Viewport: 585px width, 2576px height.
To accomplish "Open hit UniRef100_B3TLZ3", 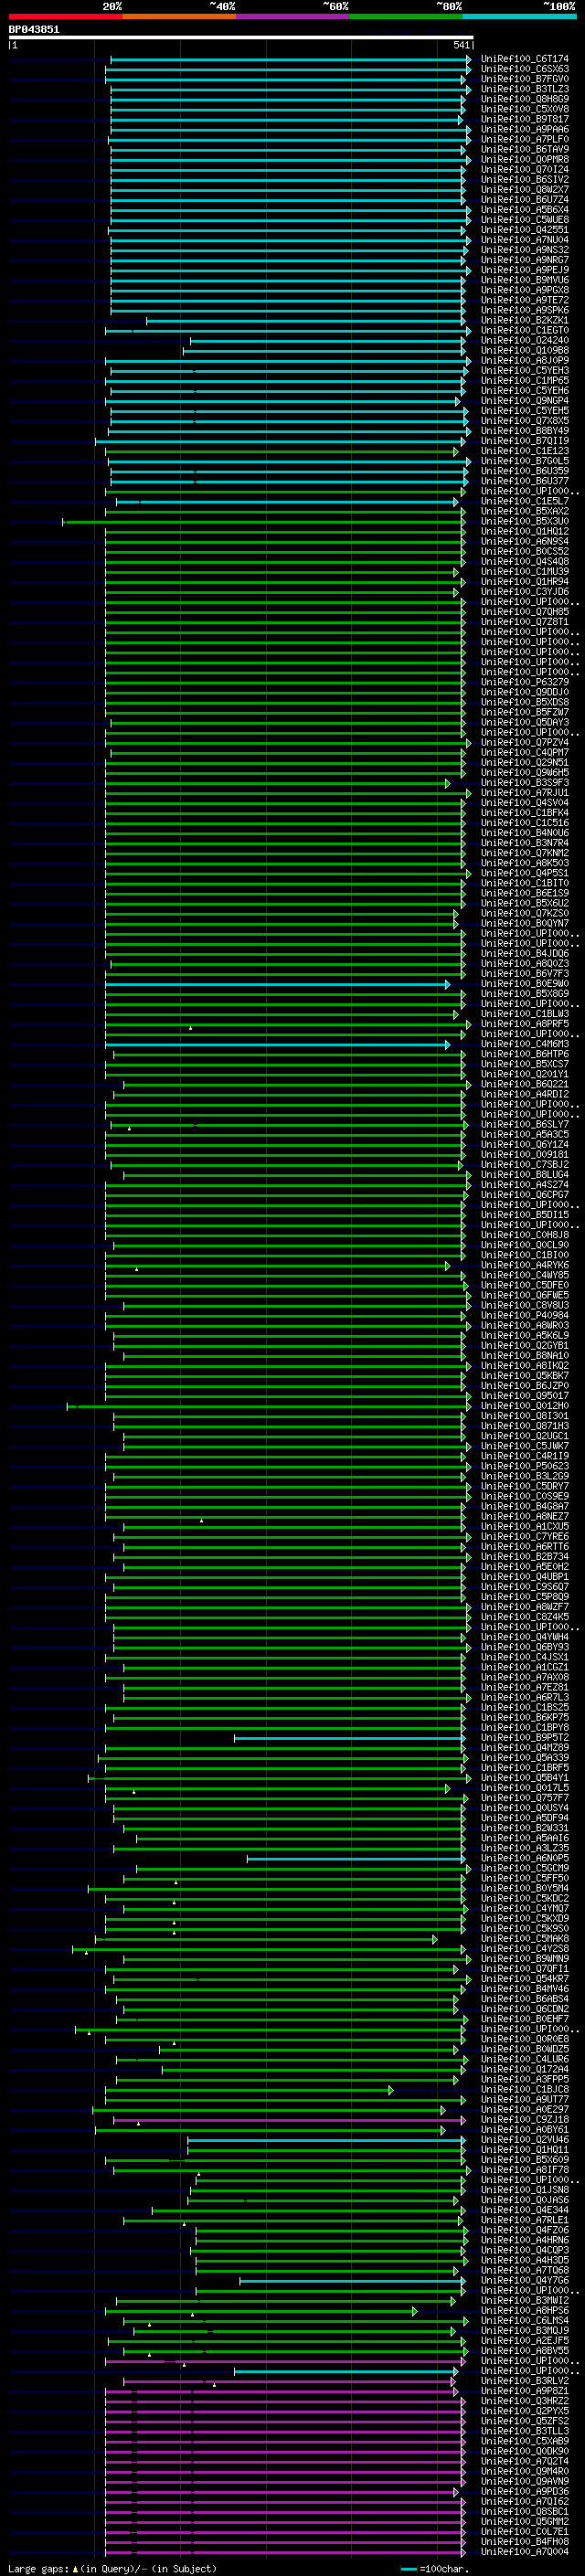I will pos(524,89).
